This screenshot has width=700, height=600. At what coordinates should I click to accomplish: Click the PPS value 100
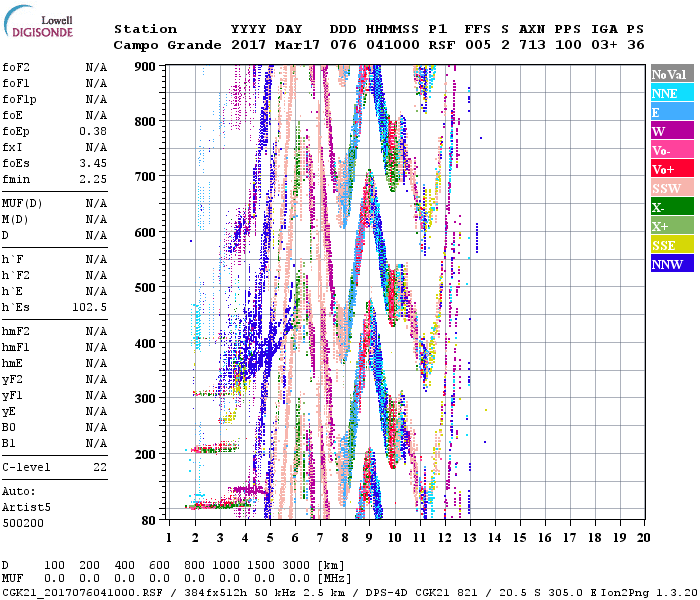tap(568, 45)
